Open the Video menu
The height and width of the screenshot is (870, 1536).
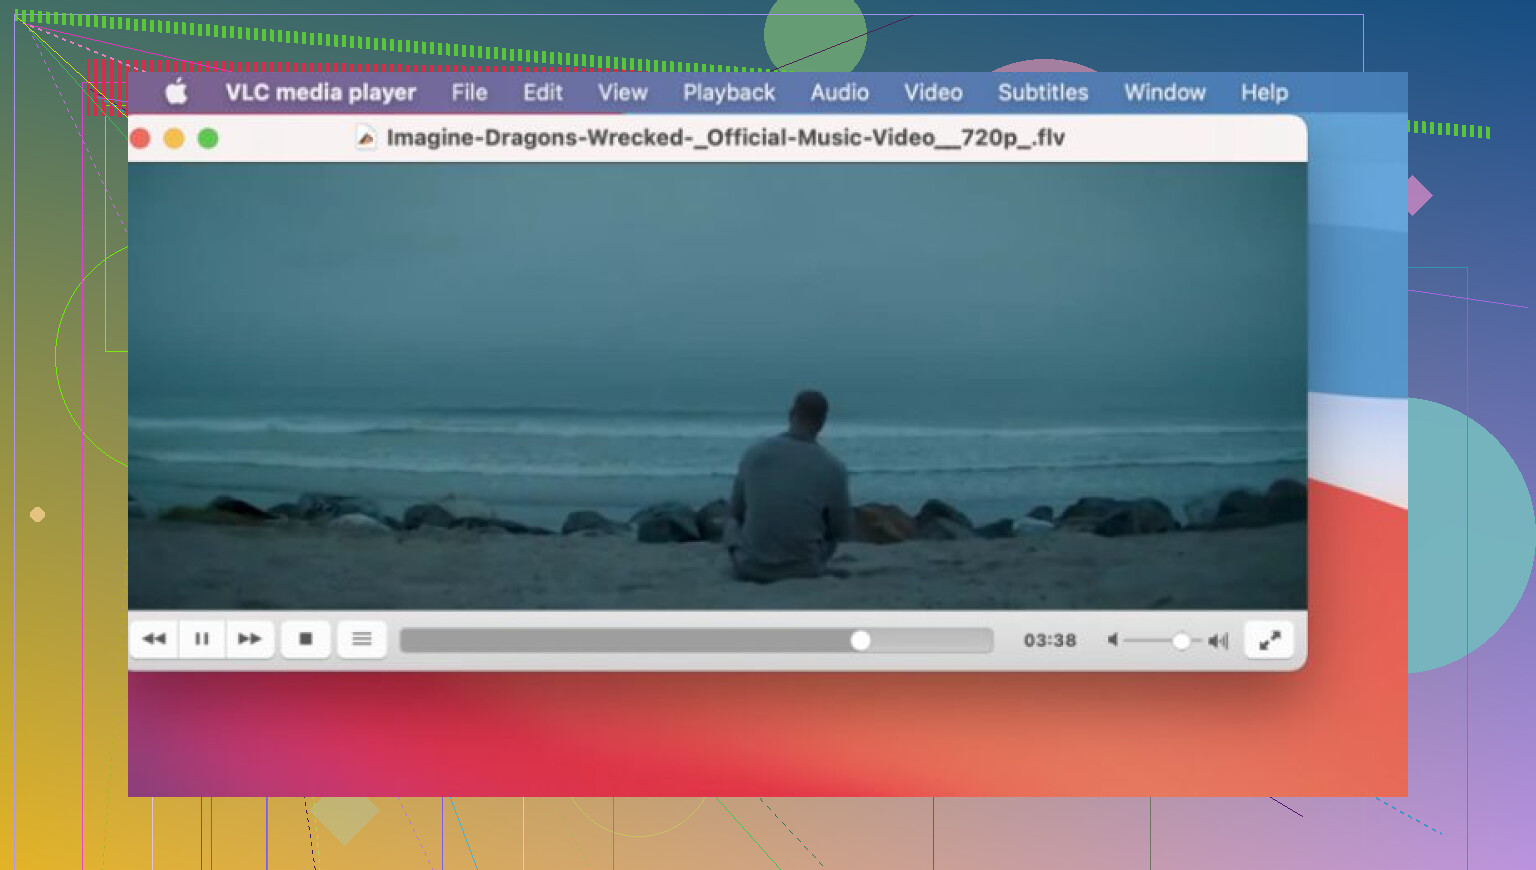point(933,92)
